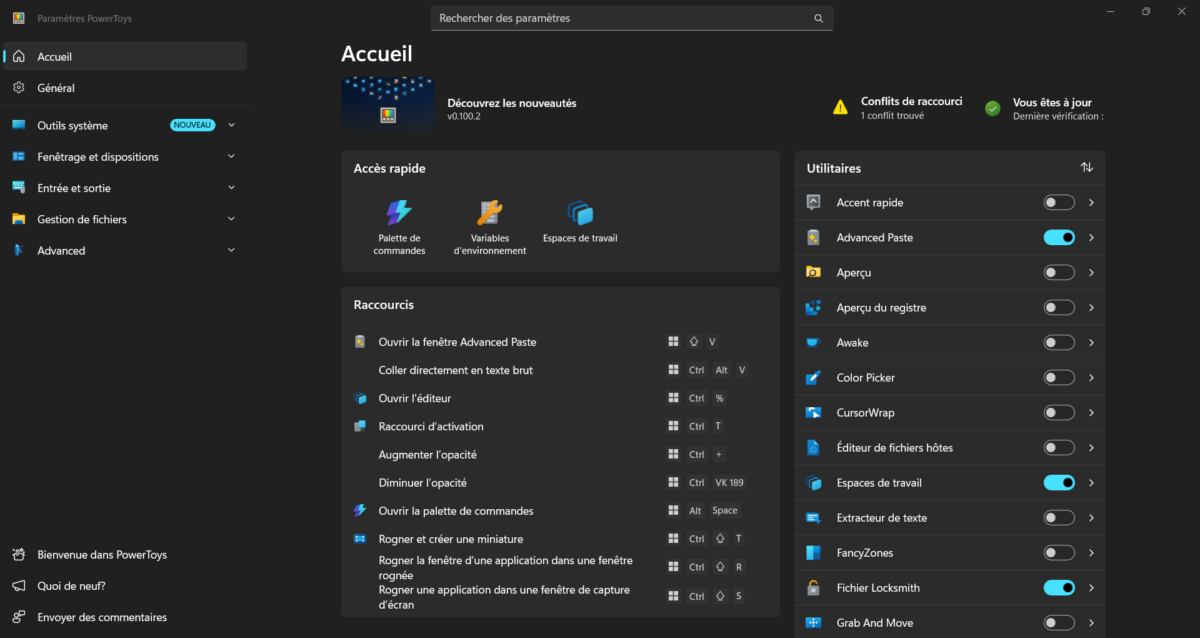This screenshot has height=638, width=1200.
Task: Enable the Accent rapide toggle
Action: [x=1059, y=203]
